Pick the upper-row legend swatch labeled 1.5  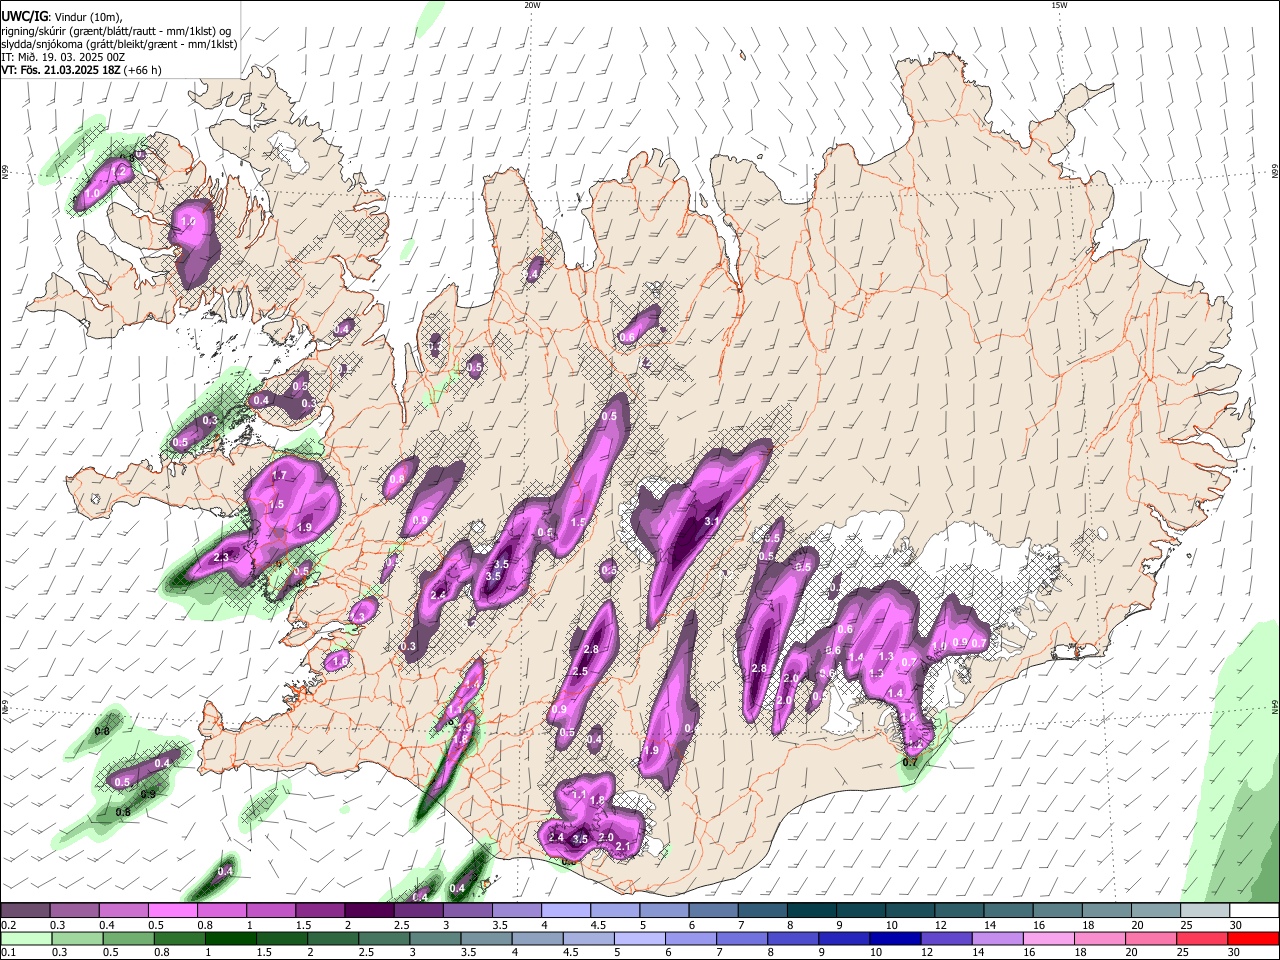coord(319,910)
